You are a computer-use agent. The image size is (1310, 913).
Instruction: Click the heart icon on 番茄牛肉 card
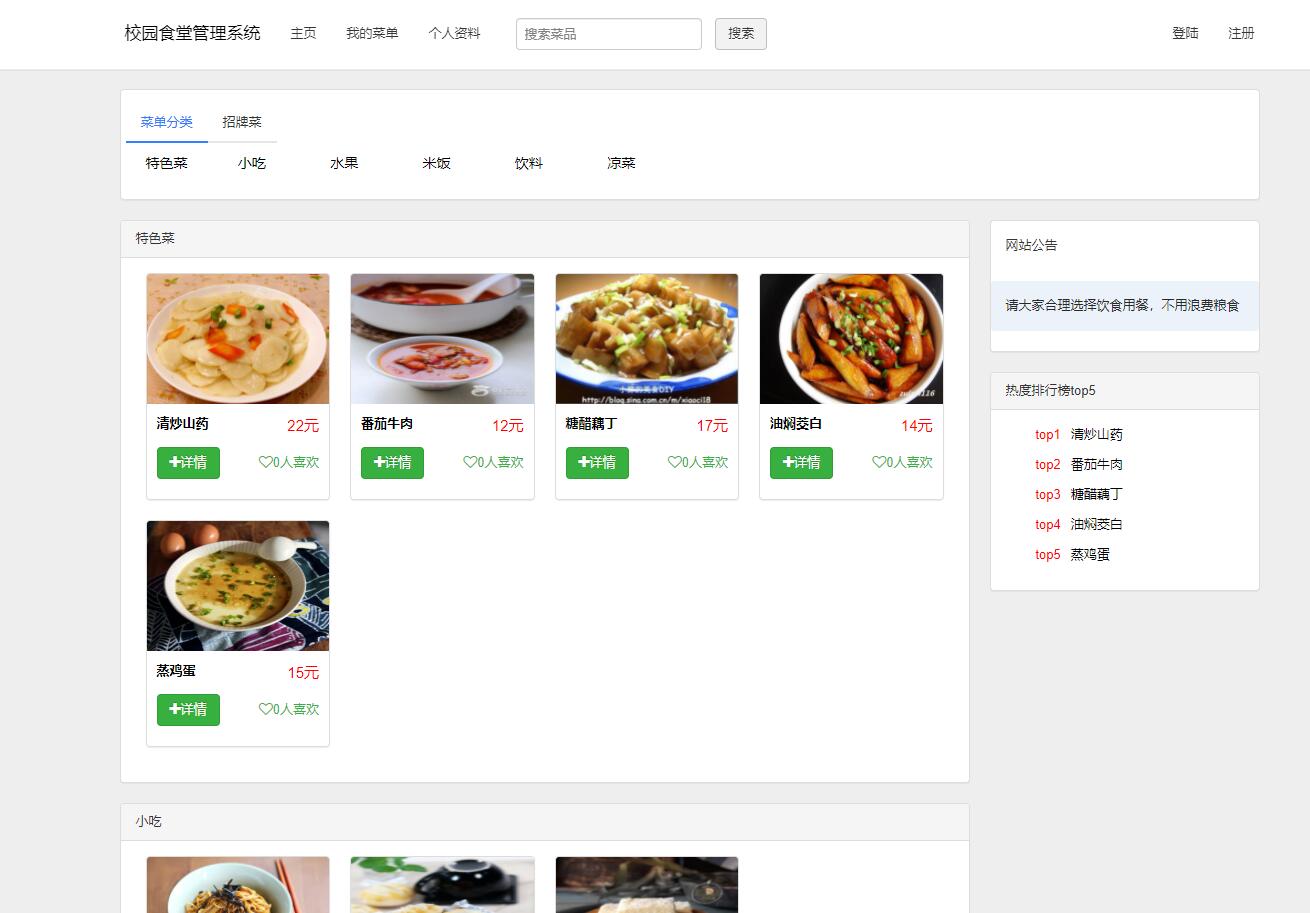(x=470, y=462)
